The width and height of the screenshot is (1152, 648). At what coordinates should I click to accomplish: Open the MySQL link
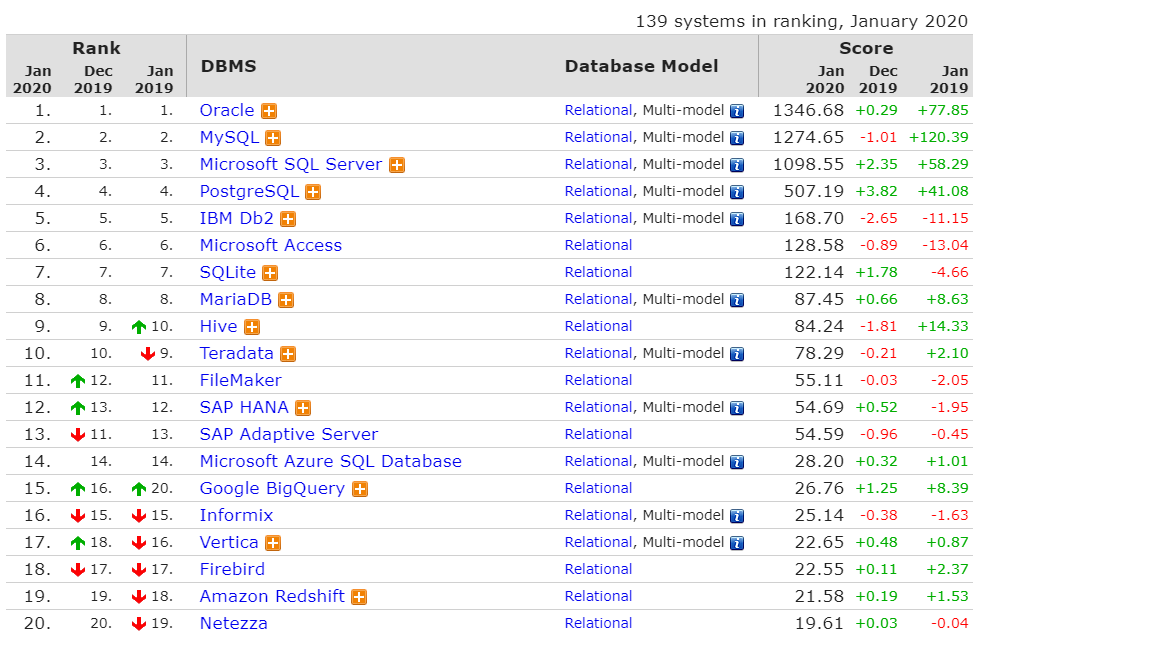[x=229, y=137]
